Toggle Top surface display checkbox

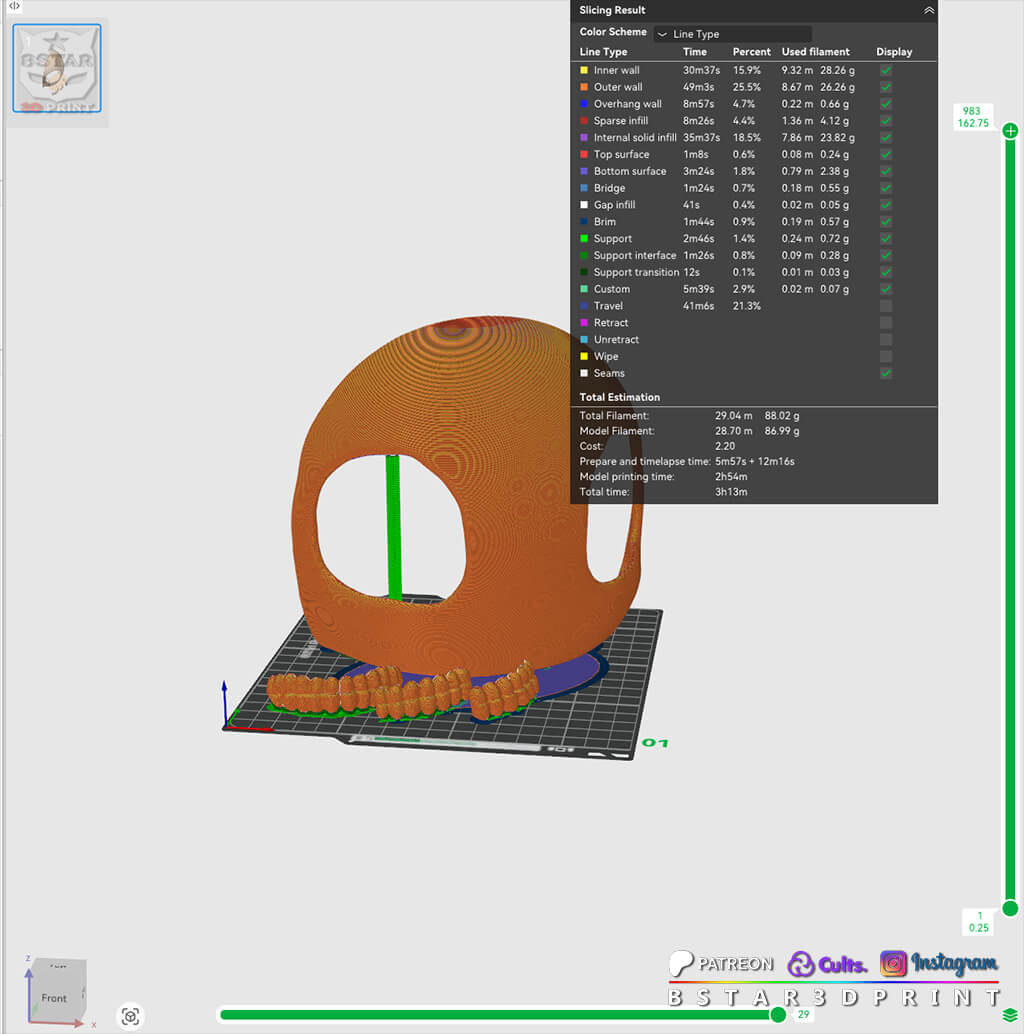(x=886, y=154)
